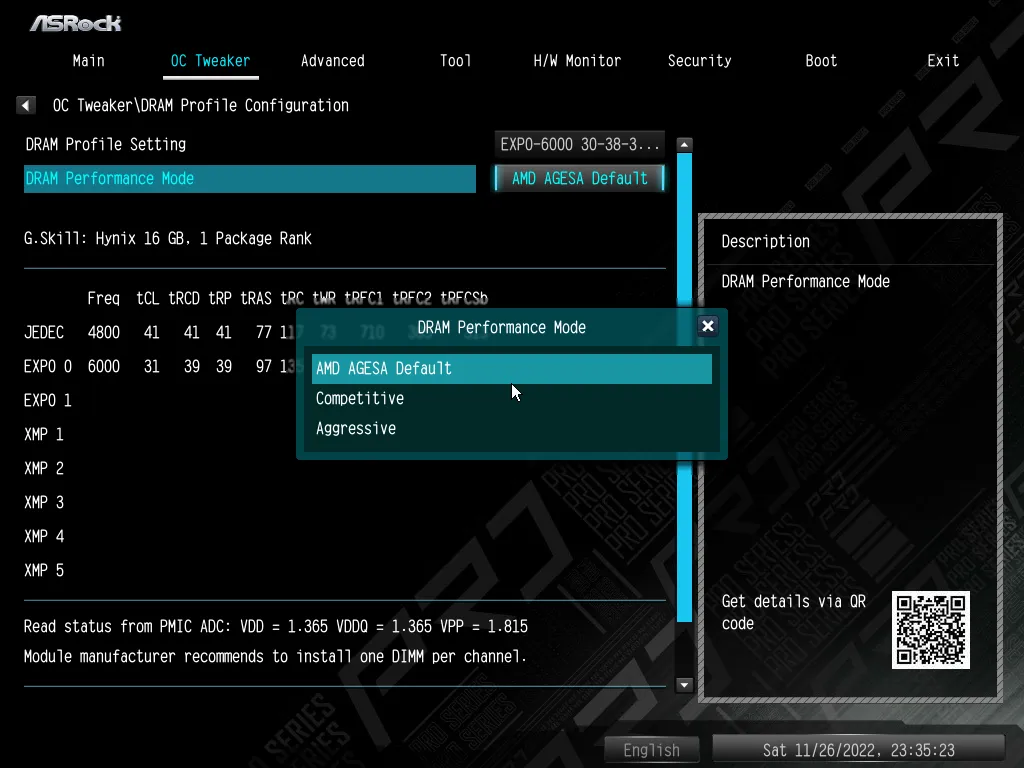Open the Exit tab
The height and width of the screenshot is (768, 1024).
point(943,61)
